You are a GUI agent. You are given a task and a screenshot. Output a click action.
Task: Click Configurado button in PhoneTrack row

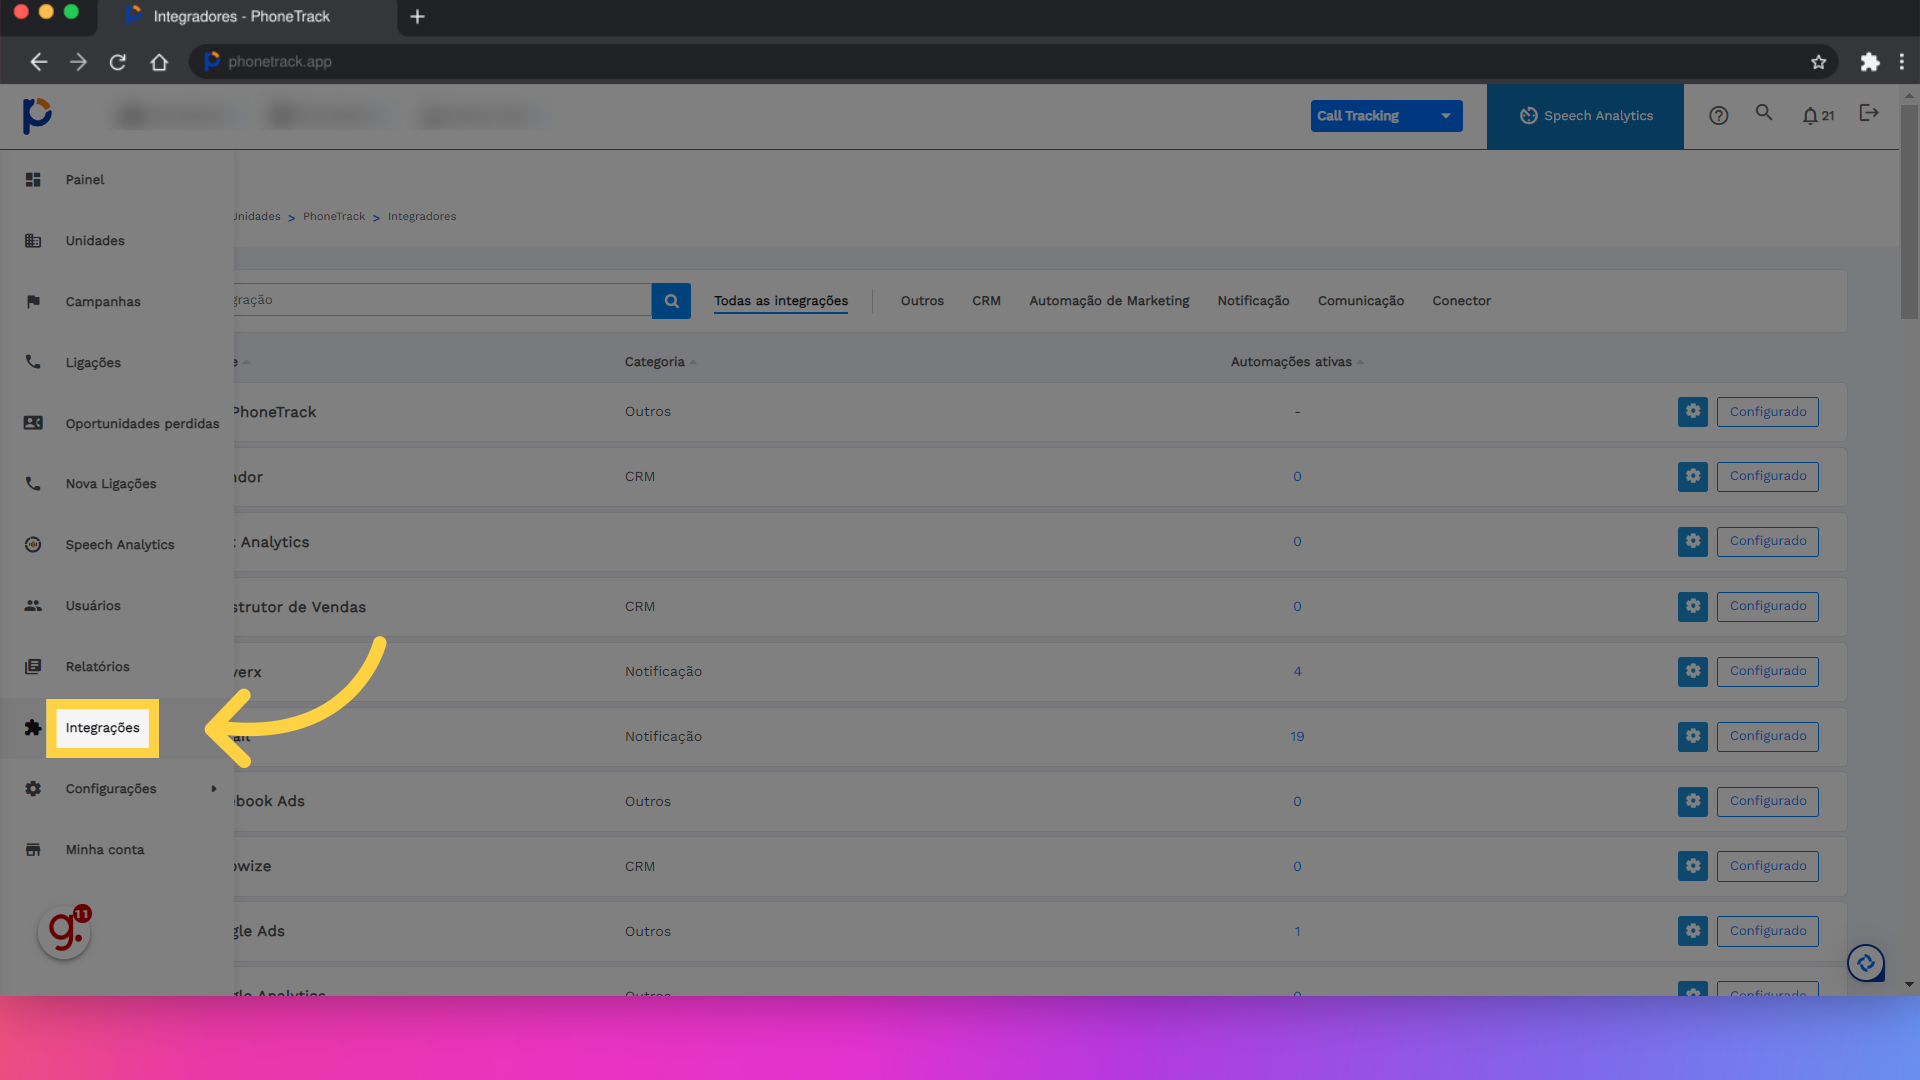[x=1768, y=412]
